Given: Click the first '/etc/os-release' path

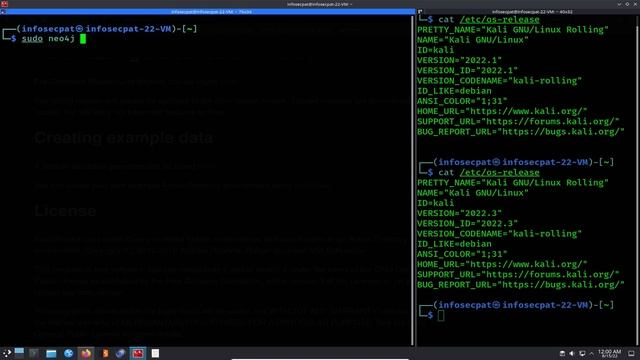Looking at the screenshot, I should point(500,20).
